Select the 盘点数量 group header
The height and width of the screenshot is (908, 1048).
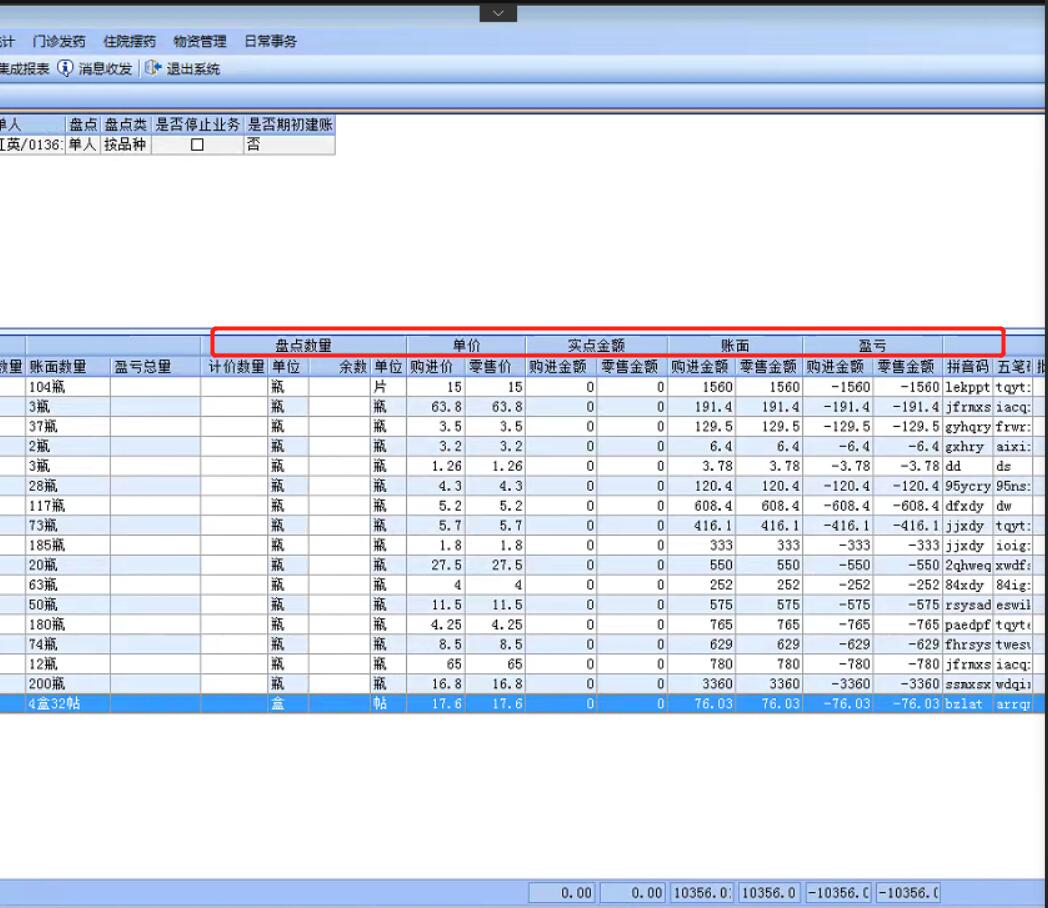tap(303, 346)
